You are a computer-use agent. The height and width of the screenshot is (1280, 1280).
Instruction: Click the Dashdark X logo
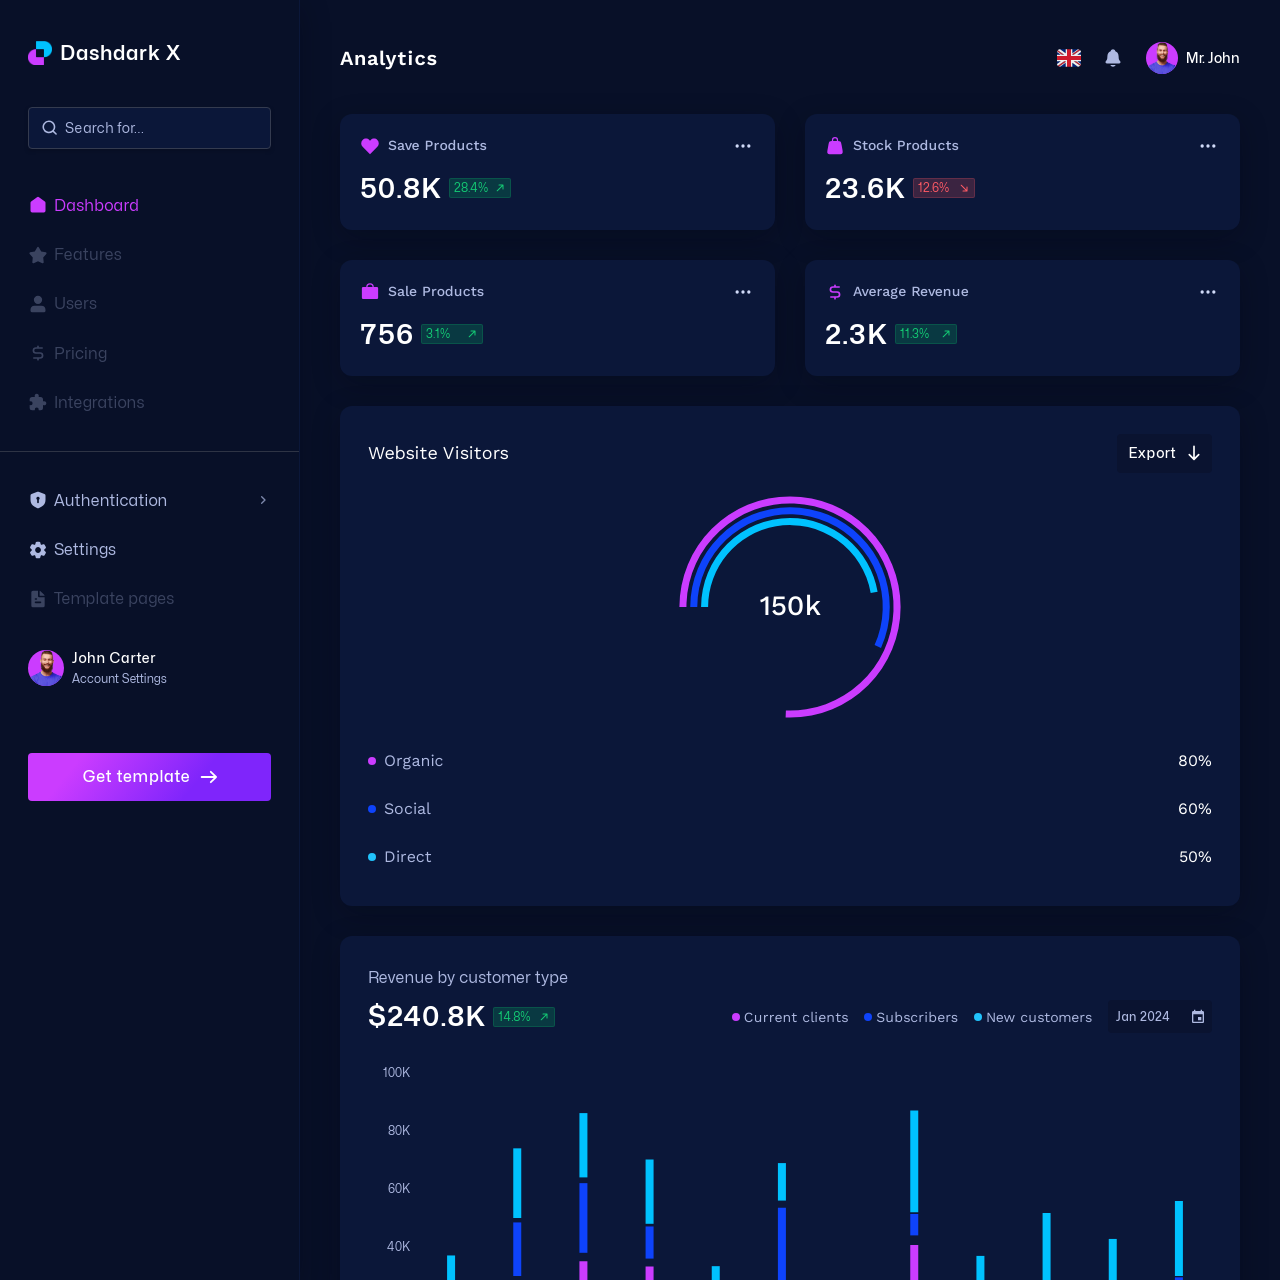(104, 53)
